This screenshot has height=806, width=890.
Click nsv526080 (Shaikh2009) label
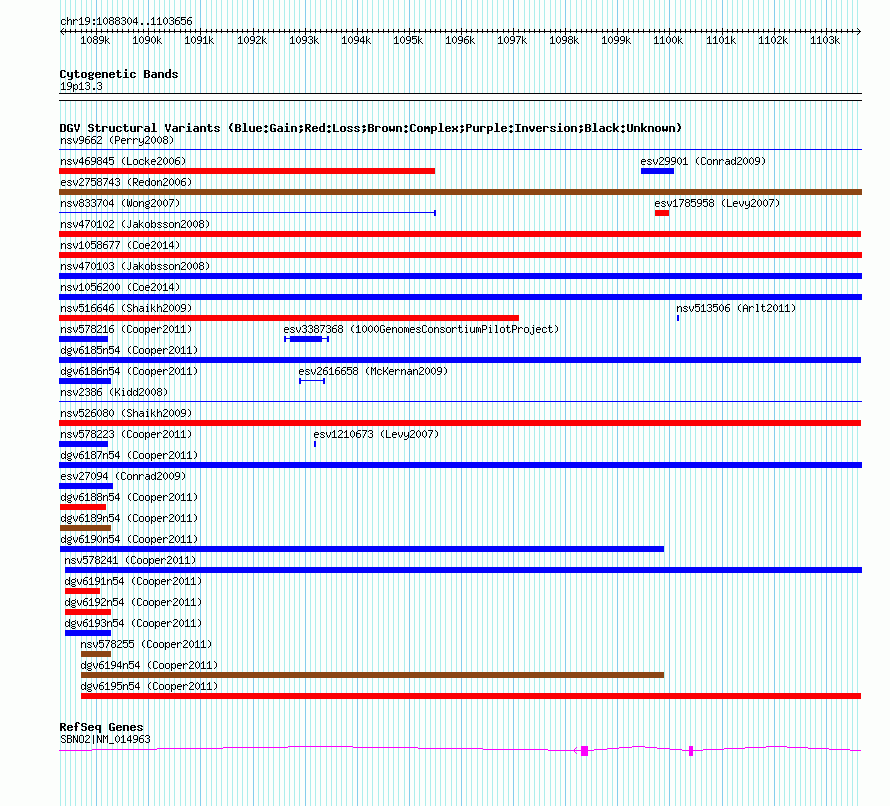(126, 413)
